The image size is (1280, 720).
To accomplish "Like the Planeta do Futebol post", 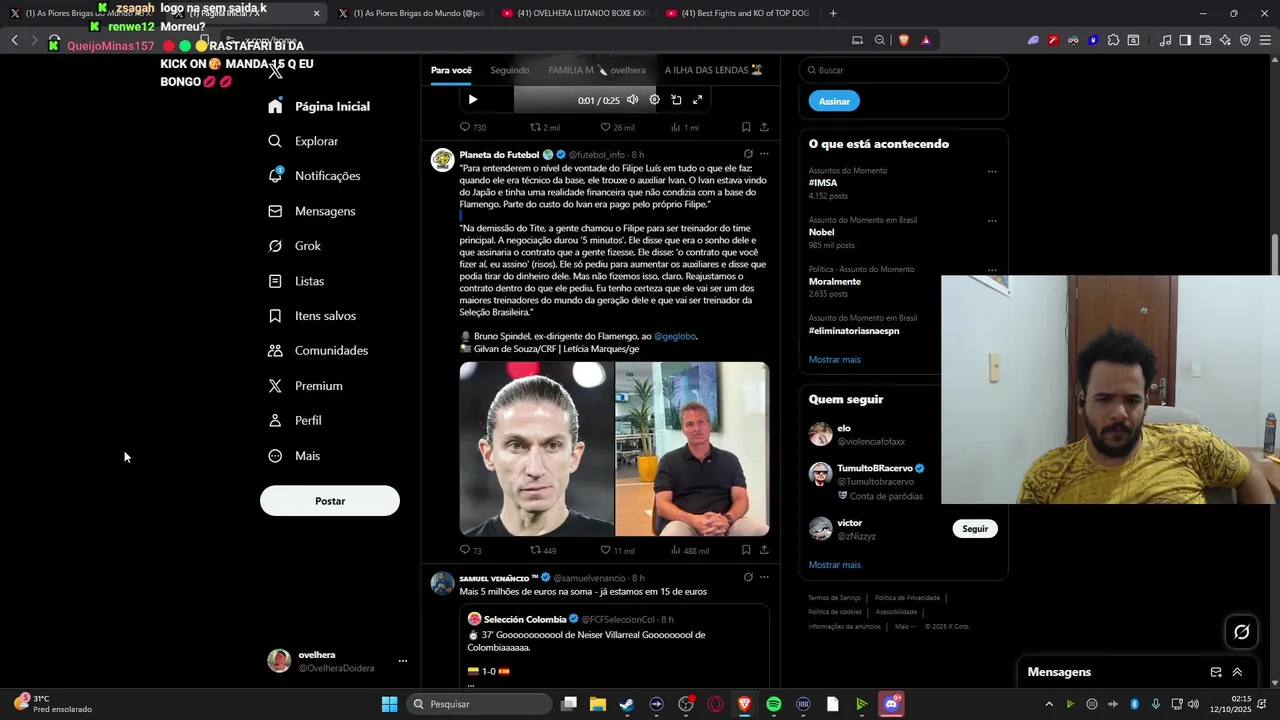I will pos(617,550).
